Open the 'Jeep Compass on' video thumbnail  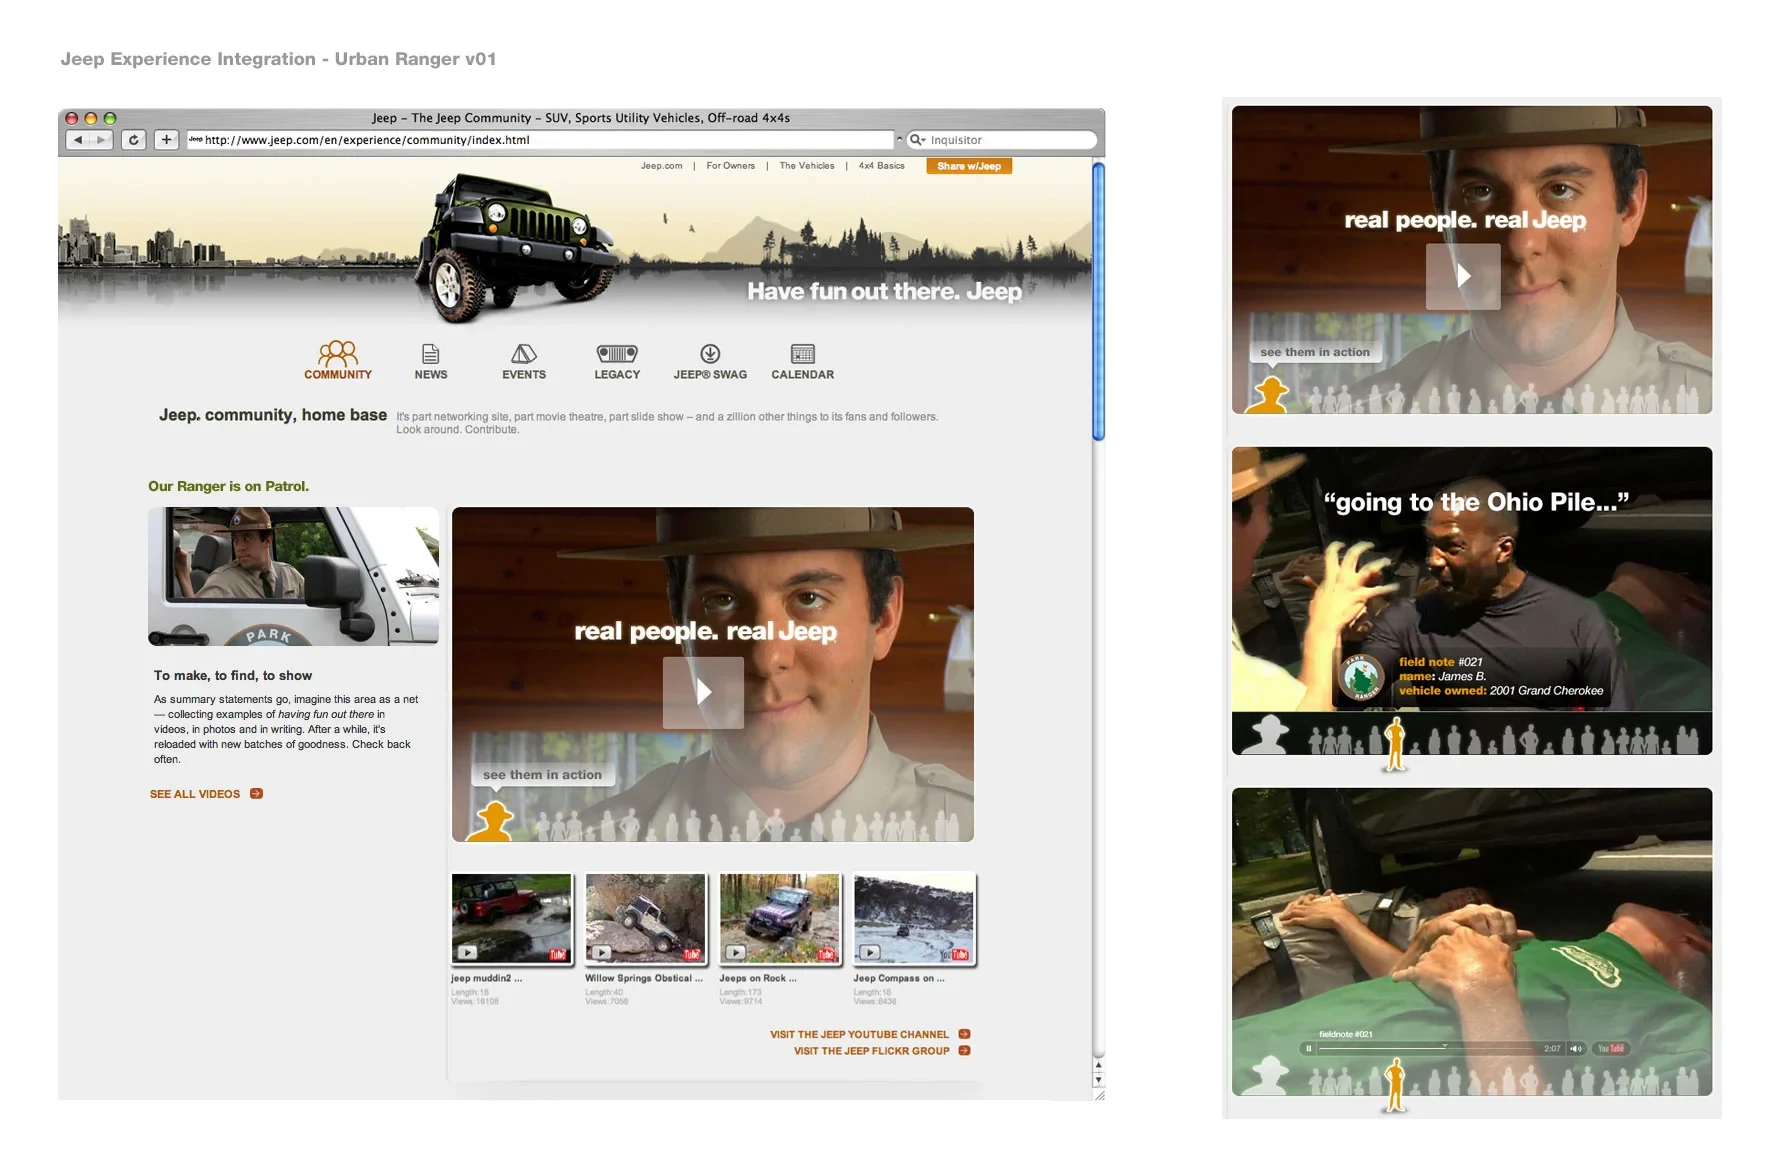[914, 918]
